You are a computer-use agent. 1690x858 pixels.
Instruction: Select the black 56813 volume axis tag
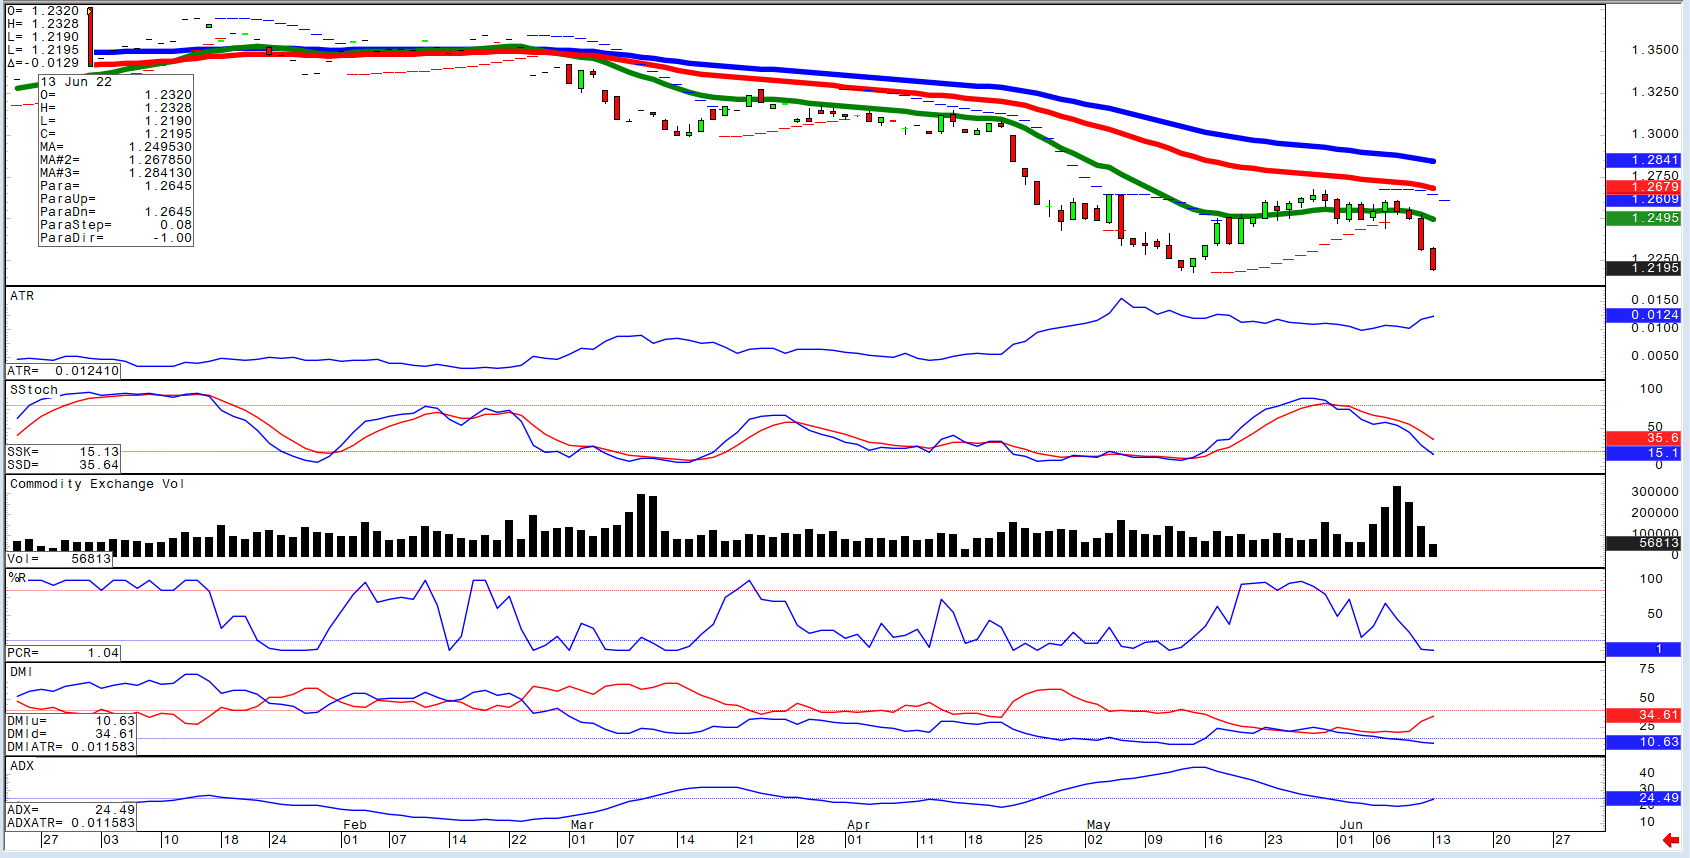coord(1643,543)
